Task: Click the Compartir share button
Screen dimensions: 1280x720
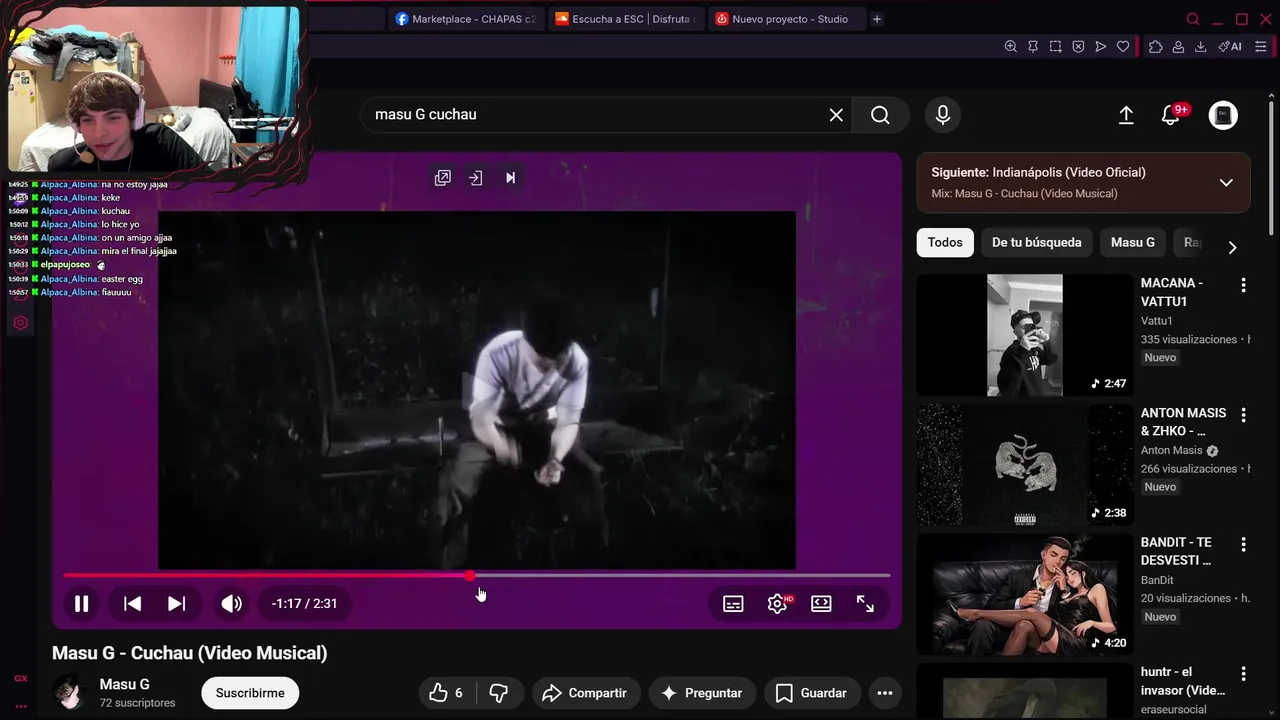Action: (584, 693)
